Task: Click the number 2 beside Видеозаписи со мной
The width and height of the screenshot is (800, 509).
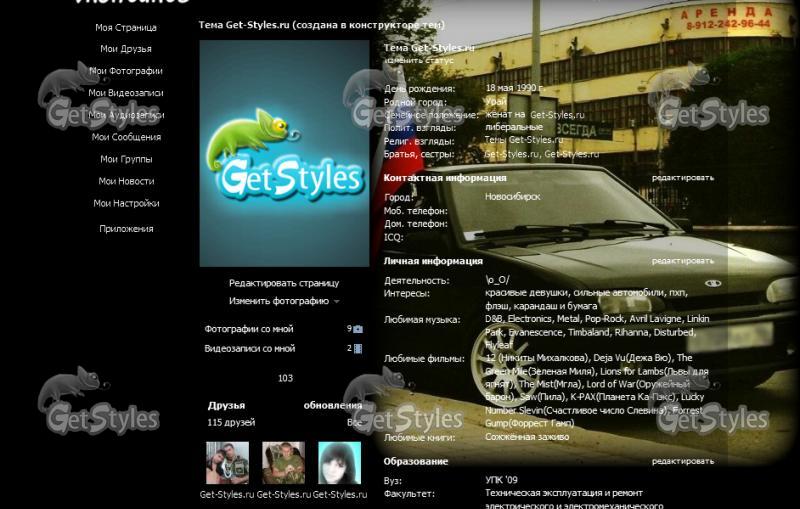Action: point(349,348)
